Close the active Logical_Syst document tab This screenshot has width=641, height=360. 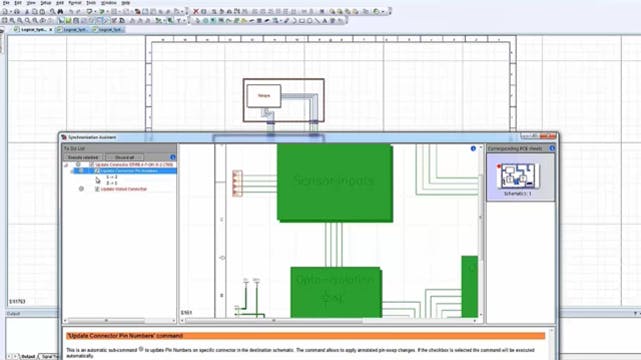pyautogui.click(x=51, y=30)
